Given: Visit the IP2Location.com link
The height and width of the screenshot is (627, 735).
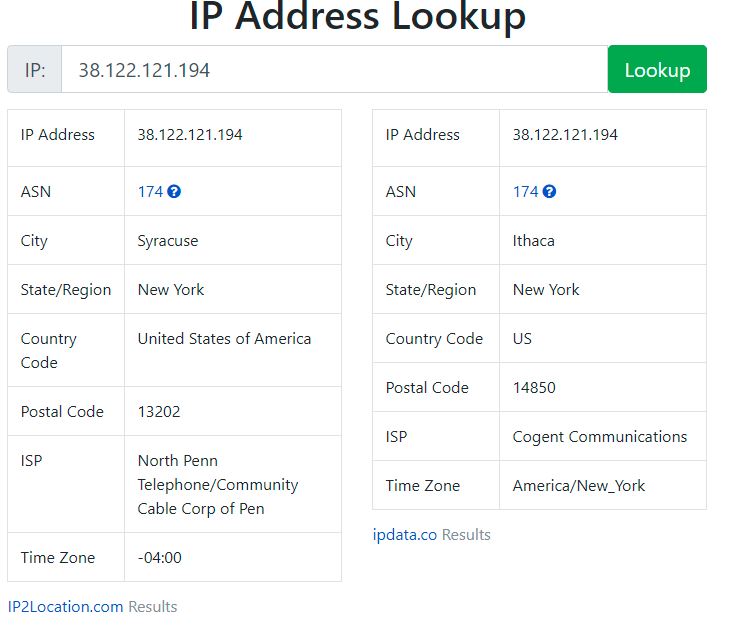Looking at the screenshot, I should (66, 606).
